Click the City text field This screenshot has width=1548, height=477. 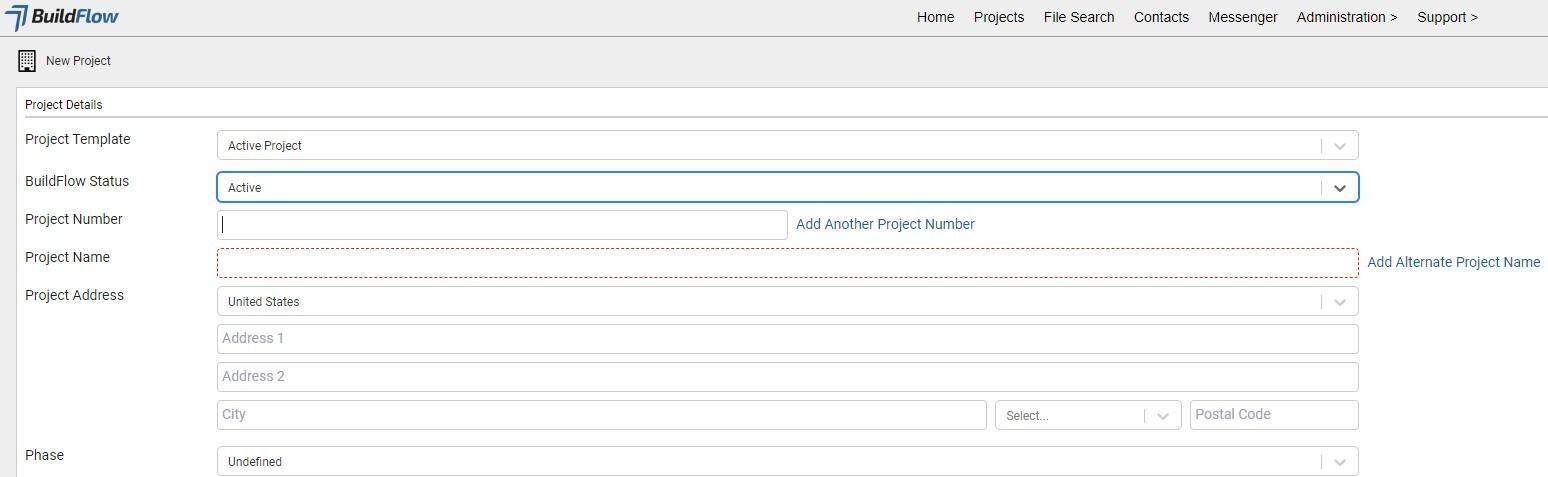pos(600,415)
